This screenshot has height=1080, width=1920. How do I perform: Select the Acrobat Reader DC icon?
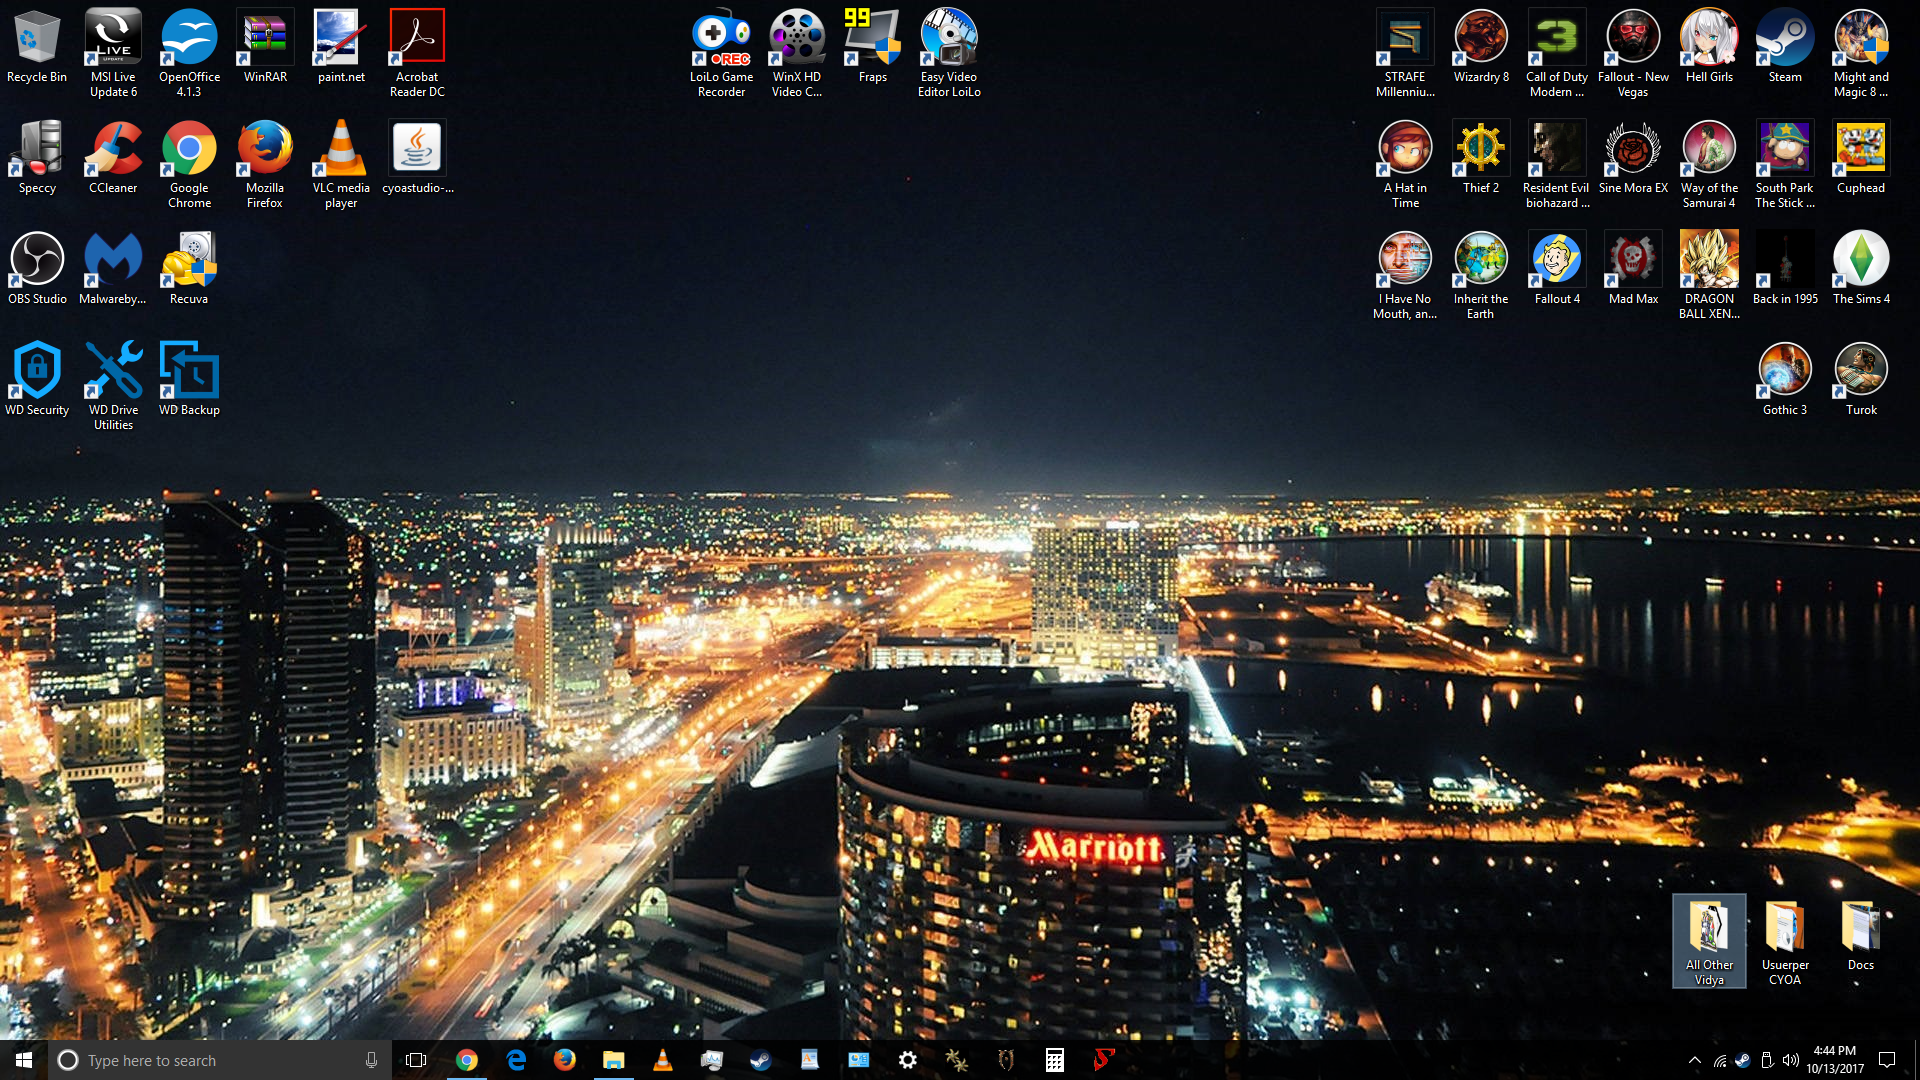[x=417, y=54]
